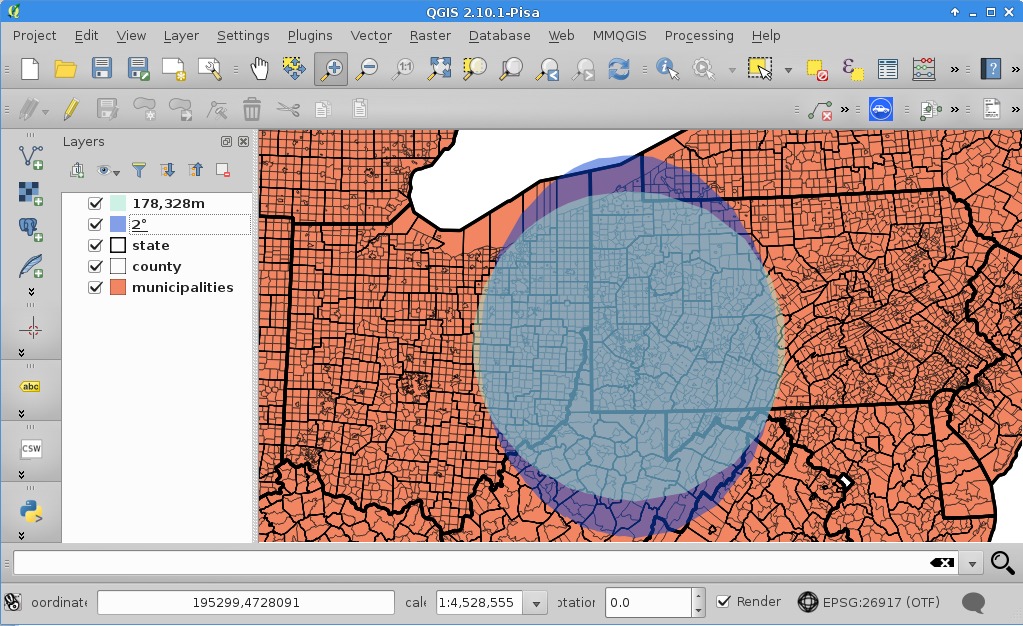
Task: Open the Vector menu
Action: (370, 35)
